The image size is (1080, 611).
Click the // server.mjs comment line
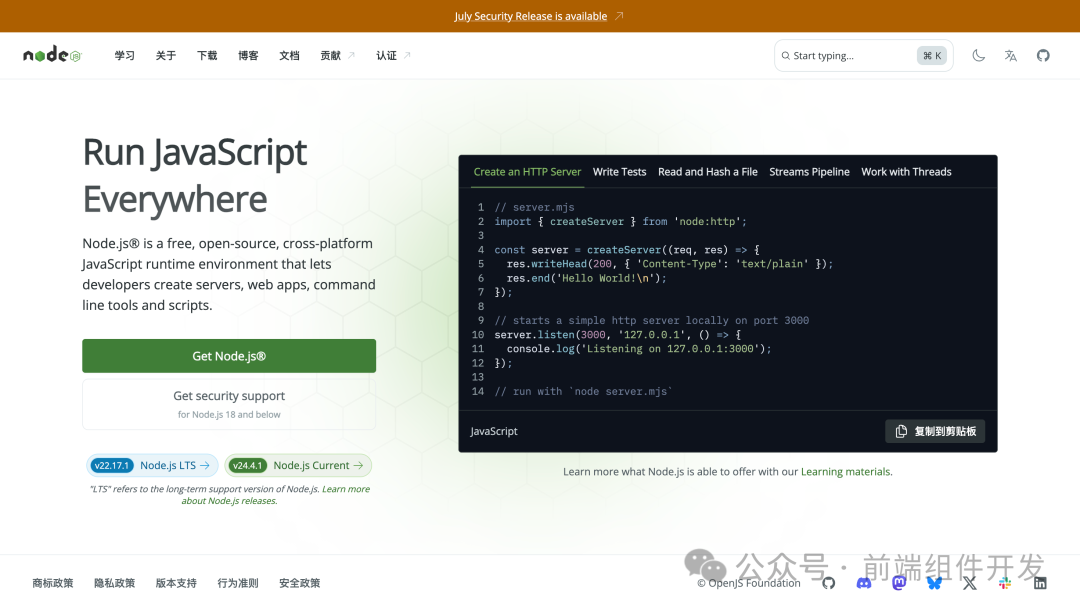coord(534,207)
